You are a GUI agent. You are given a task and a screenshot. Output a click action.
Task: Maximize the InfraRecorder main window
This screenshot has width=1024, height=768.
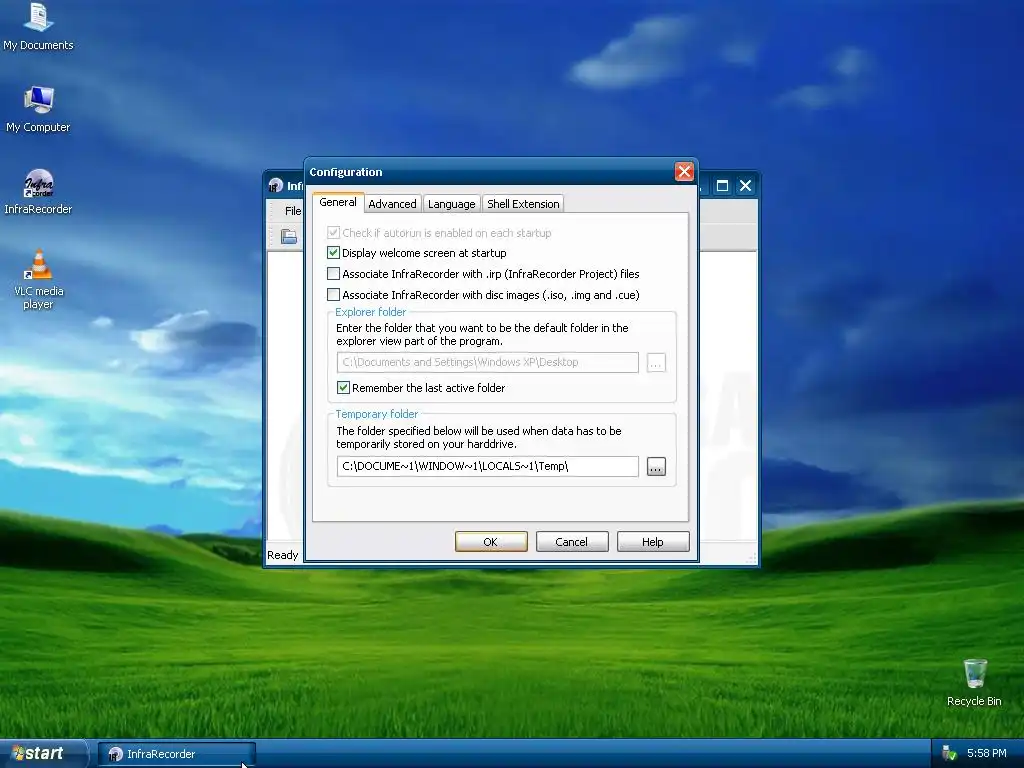click(722, 185)
